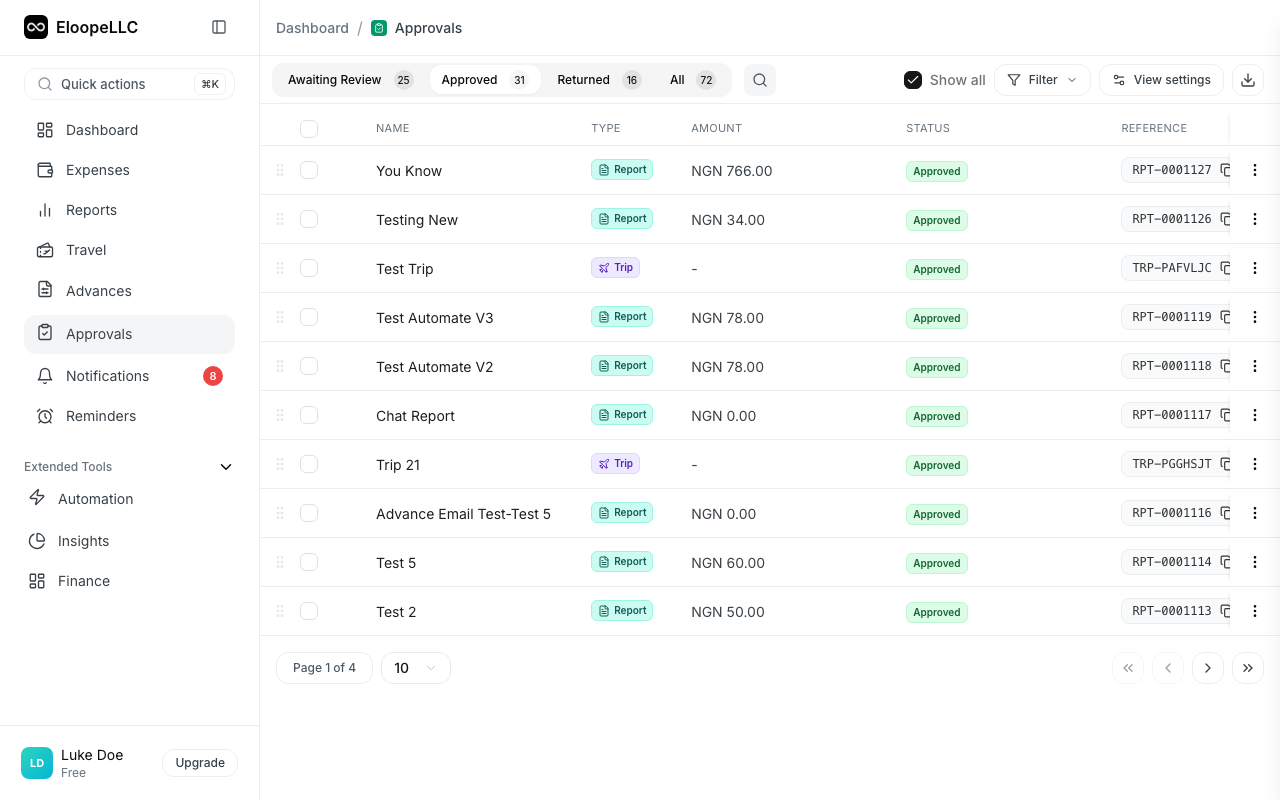
Task: Click the download export icon
Action: [x=1247, y=80]
